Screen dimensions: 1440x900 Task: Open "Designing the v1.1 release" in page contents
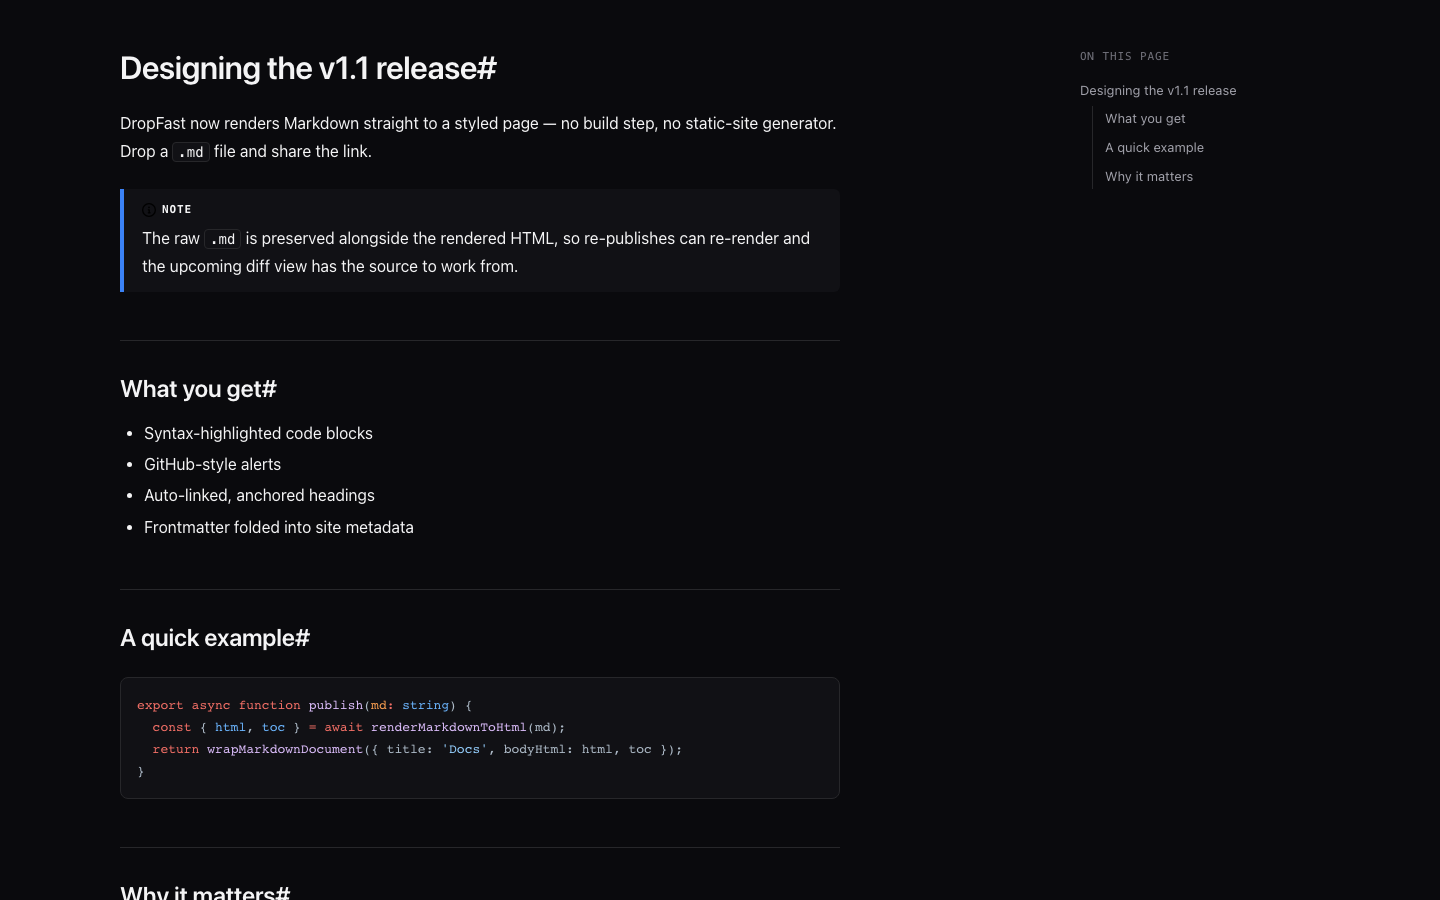[x=1158, y=91]
